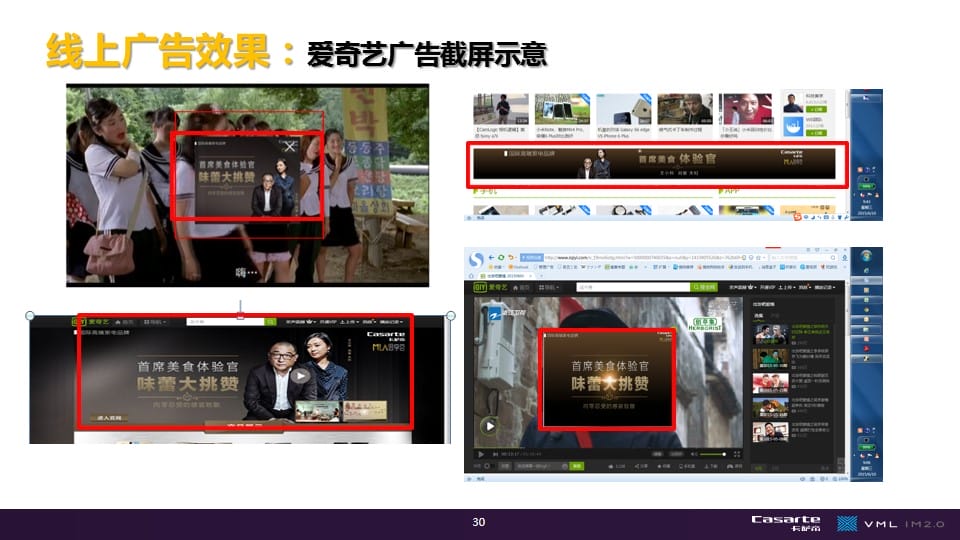The height and width of the screenshot is (540, 960).
Task: Open the Galaxy S6 edge comparison thumbnail
Action: click(x=624, y=109)
